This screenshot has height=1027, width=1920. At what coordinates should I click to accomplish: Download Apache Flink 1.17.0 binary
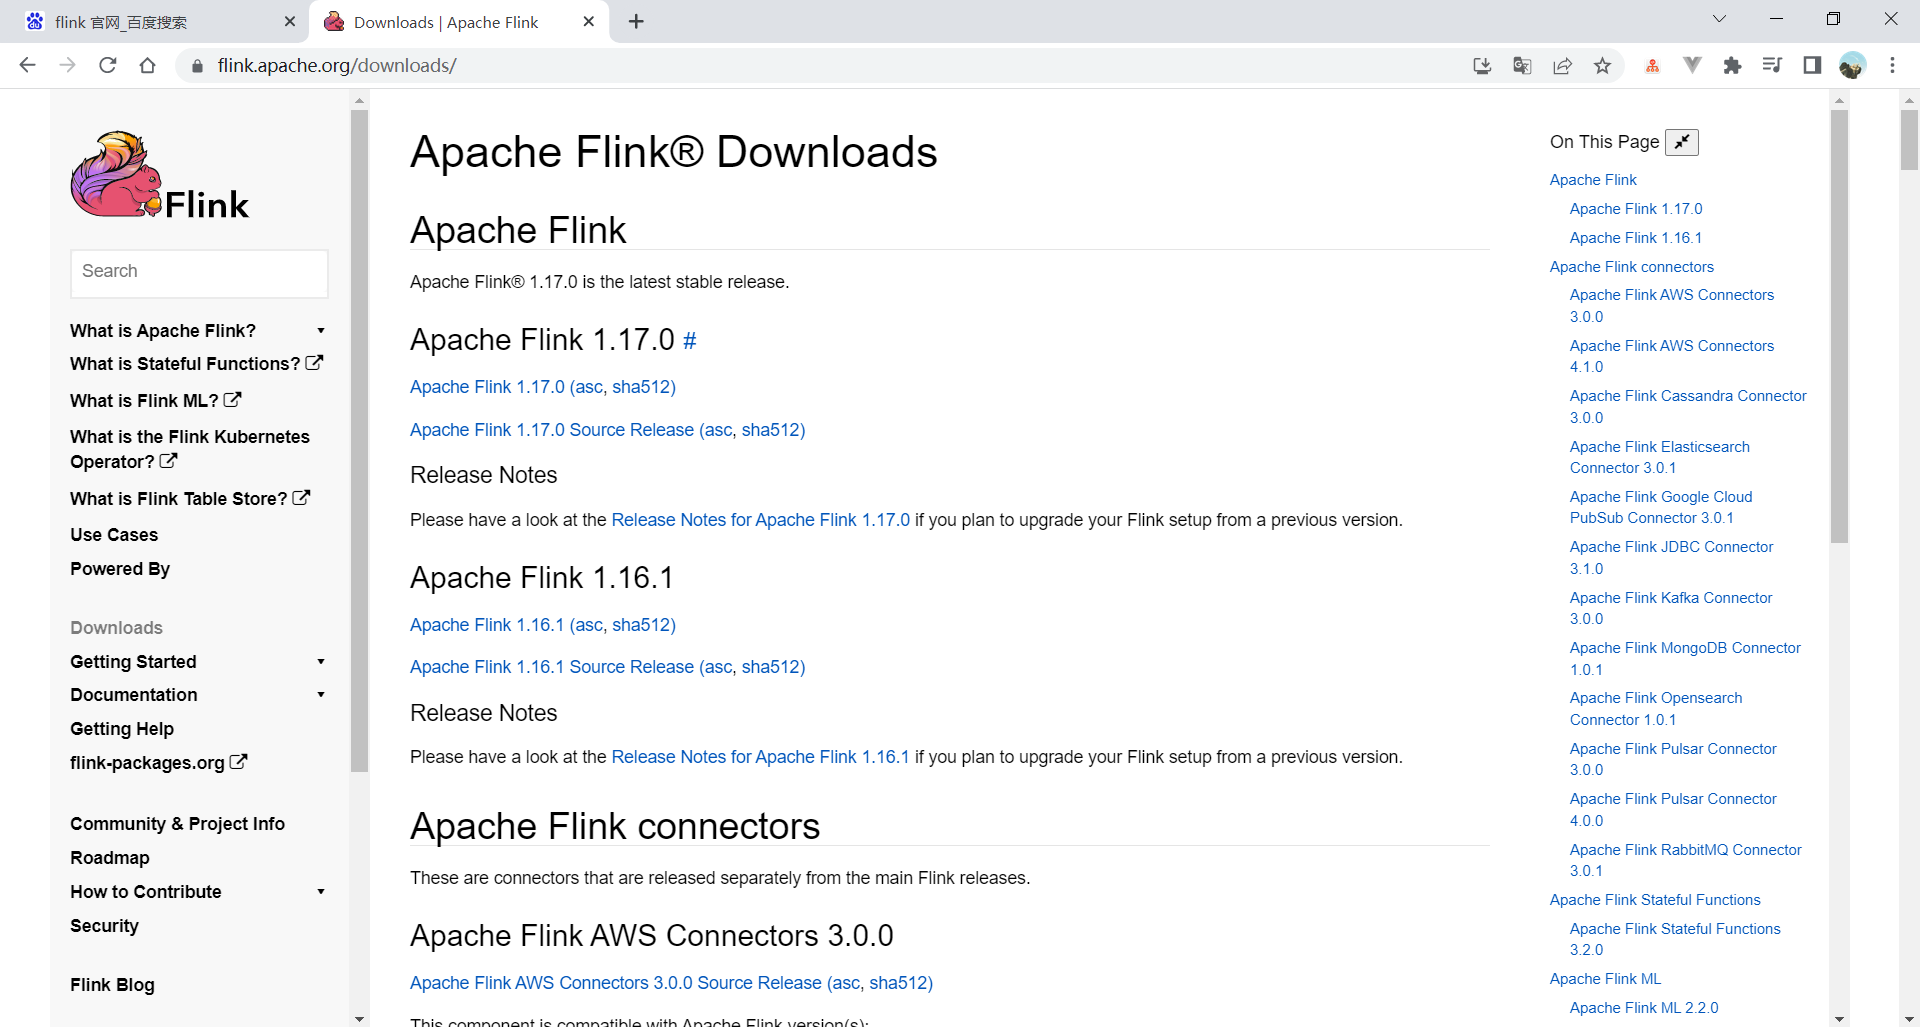point(487,387)
